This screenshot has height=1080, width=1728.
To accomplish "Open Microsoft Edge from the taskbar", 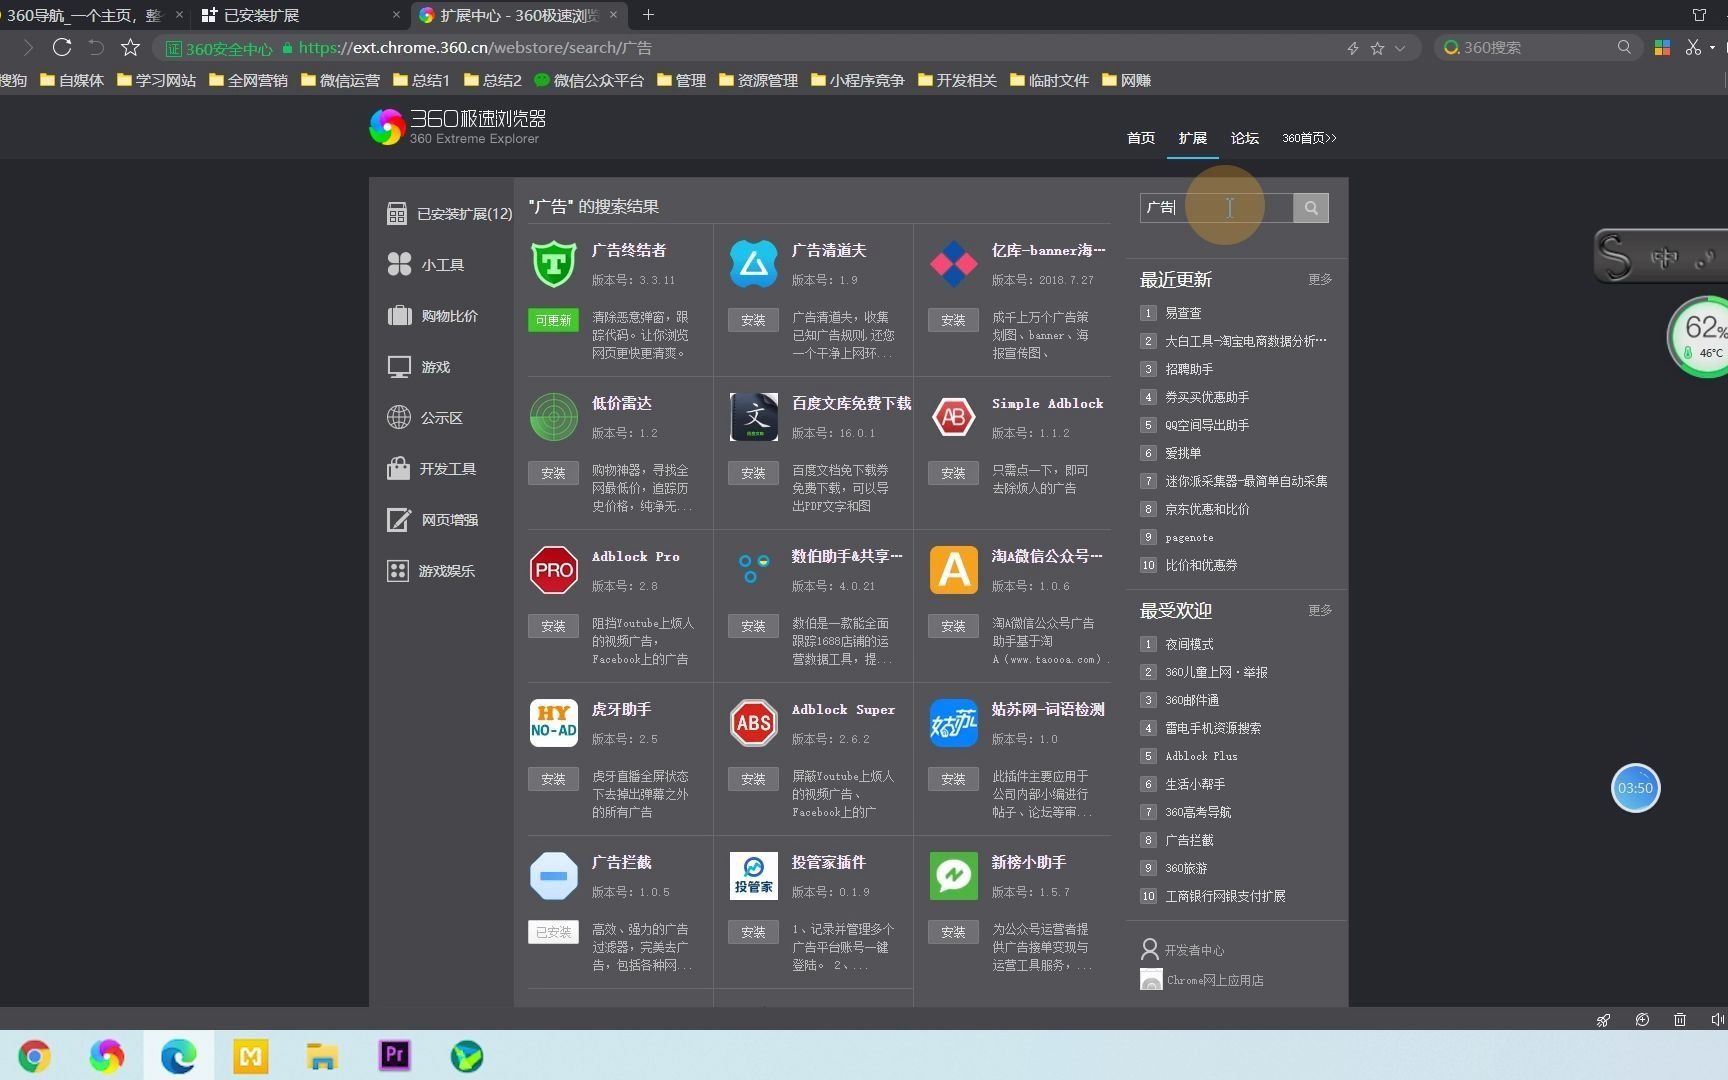I will point(179,1056).
